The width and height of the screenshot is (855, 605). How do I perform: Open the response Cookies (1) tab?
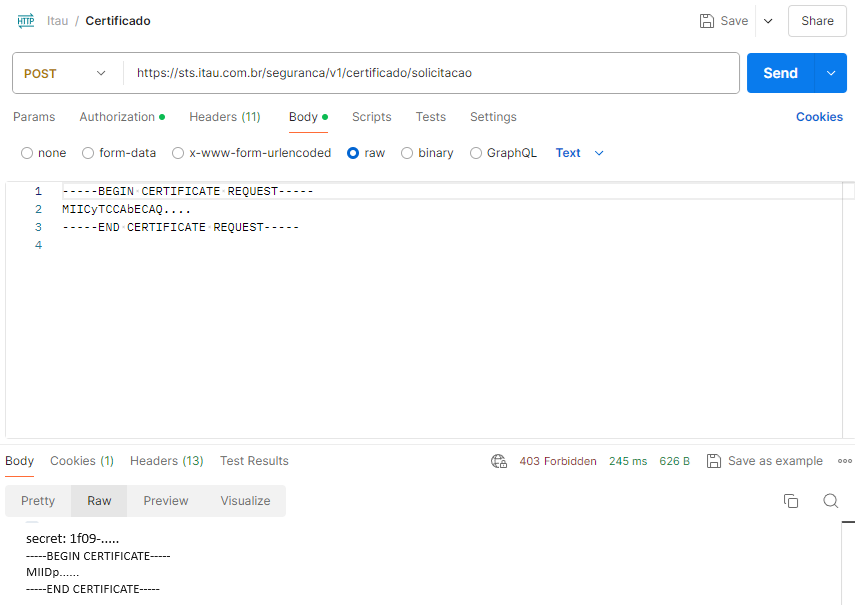(82, 461)
